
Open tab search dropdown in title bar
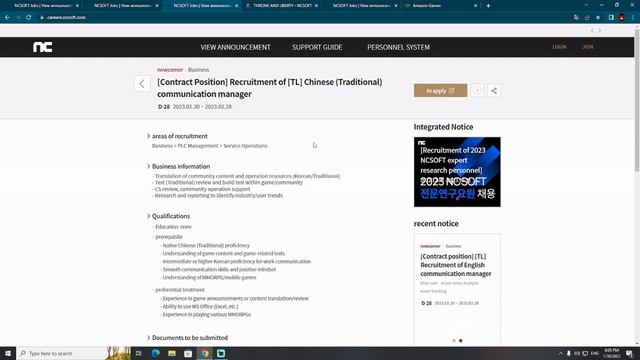[x=586, y=5]
